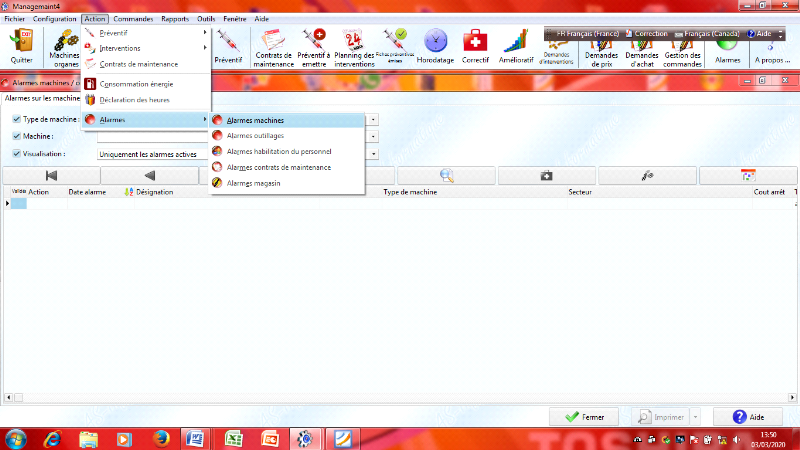800x450 pixels.
Task: Click the bottom Aide button
Action: tap(748, 417)
